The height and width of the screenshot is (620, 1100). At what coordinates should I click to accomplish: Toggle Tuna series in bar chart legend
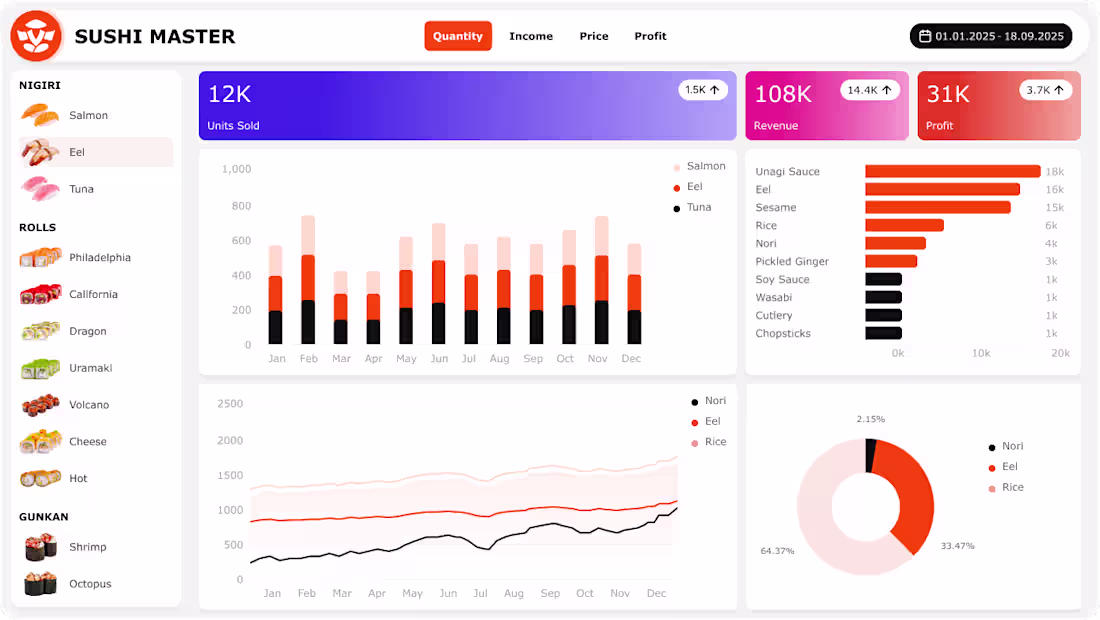coord(692,207)
